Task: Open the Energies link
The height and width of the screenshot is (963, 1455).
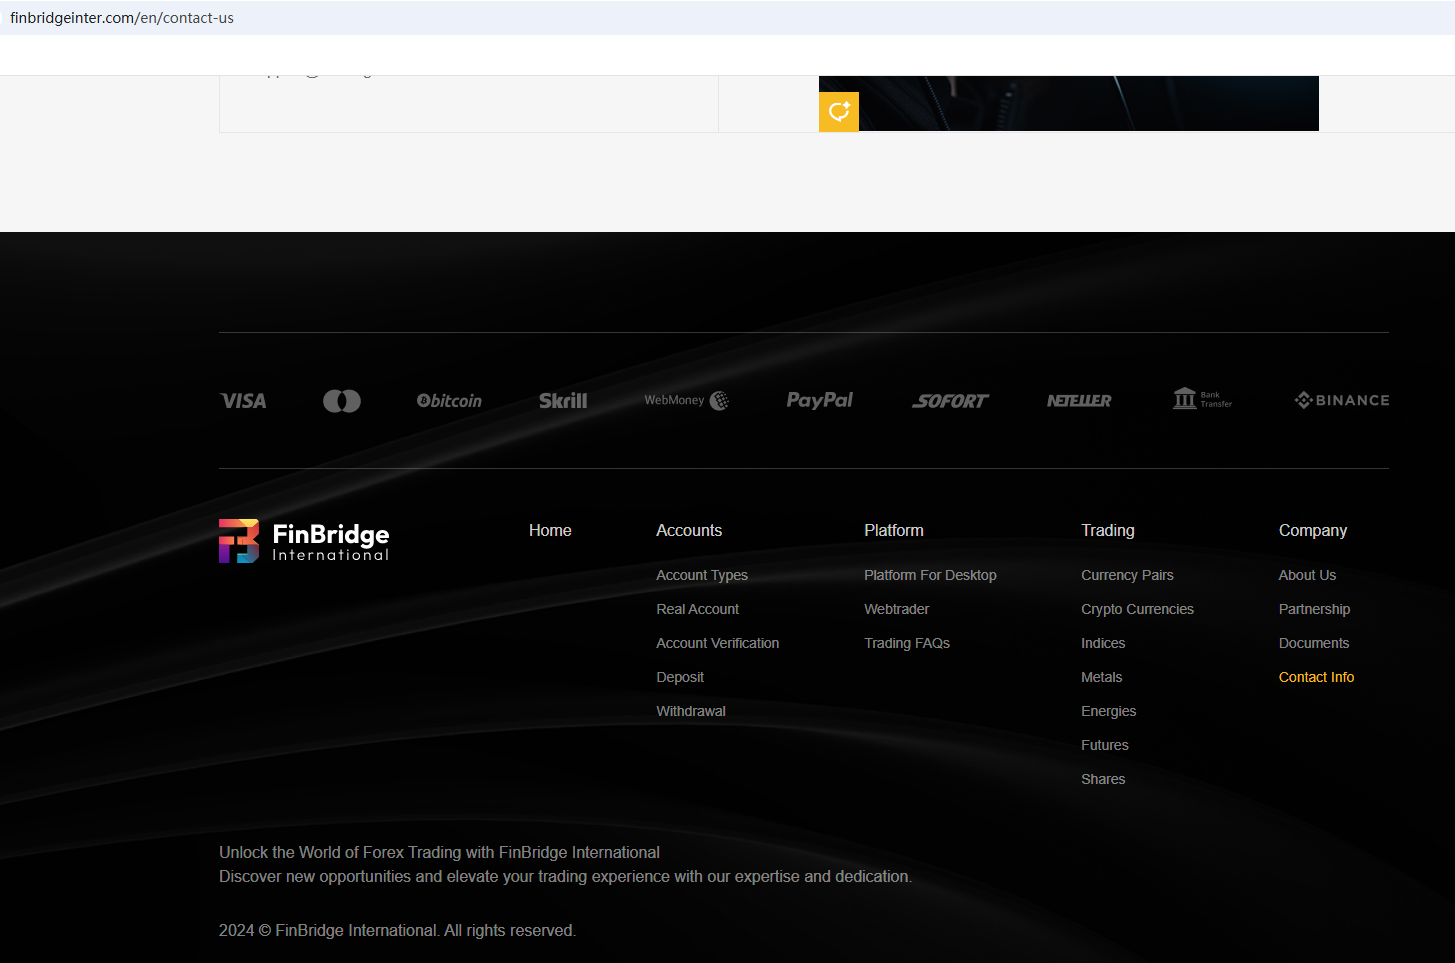Action: (x=1109, y=711)
